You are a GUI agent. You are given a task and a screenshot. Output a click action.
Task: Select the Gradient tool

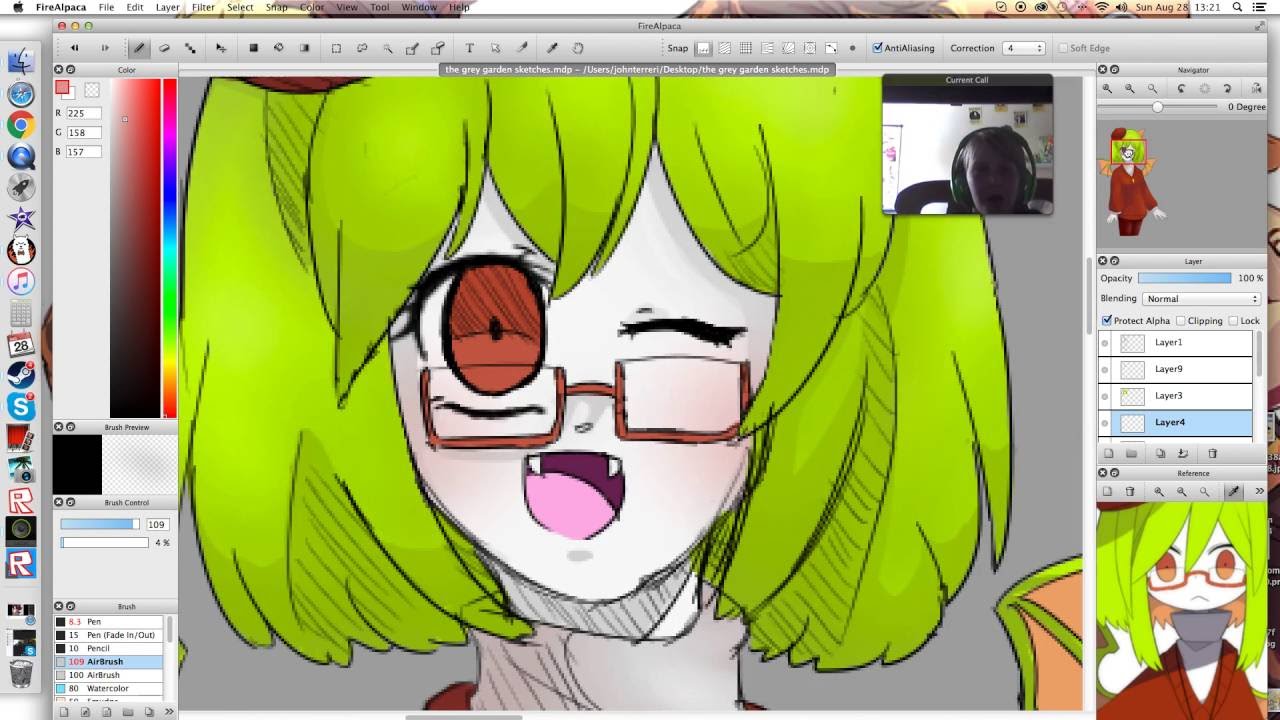pos(305,48)
